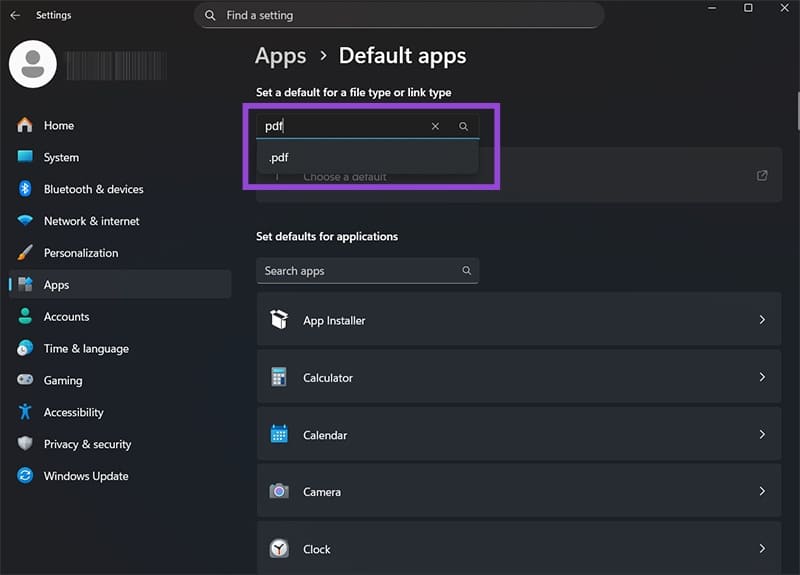Open Windows Update section
Viewport: 800px width, 575px height.
click(86, 476)
